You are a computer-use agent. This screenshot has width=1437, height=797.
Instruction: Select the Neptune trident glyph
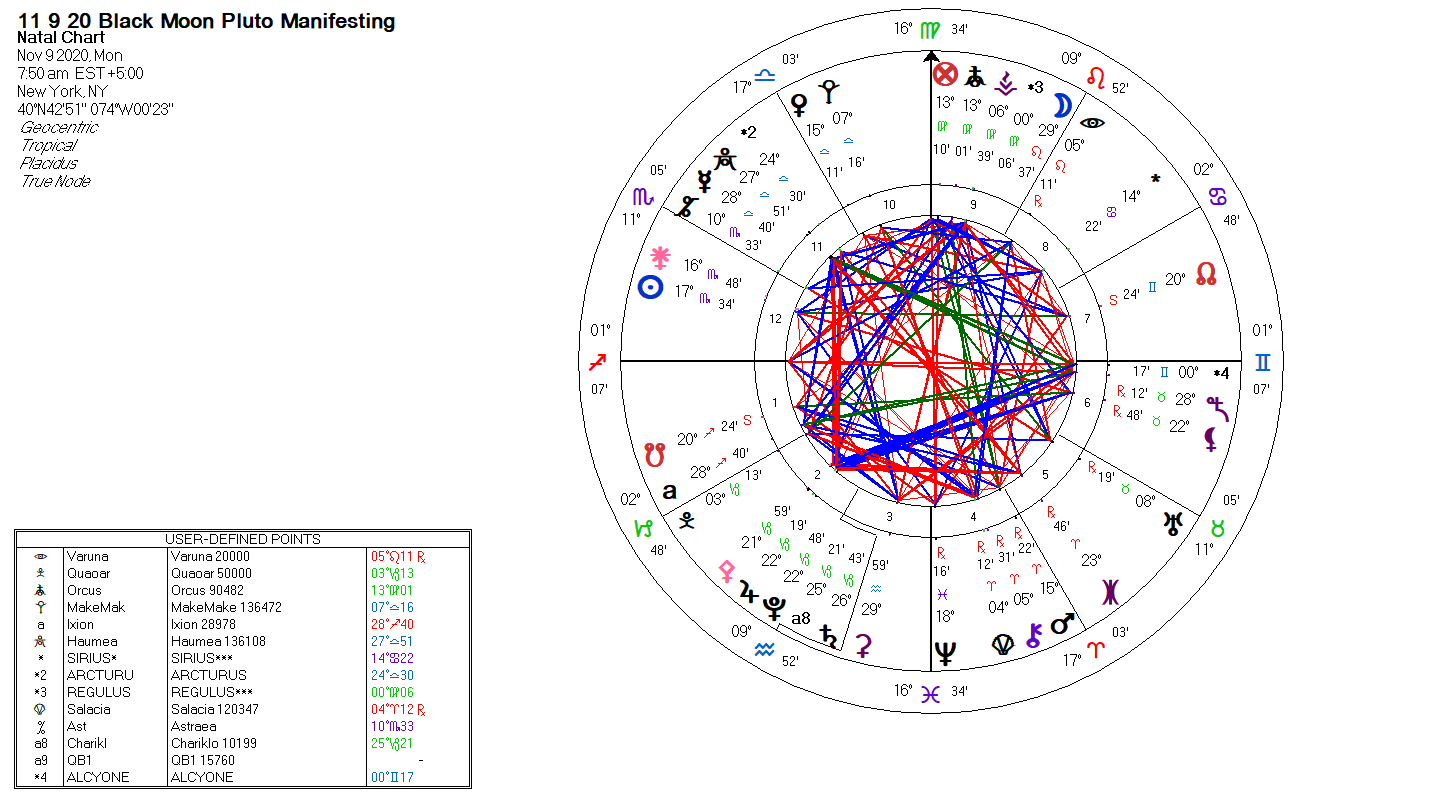(944, 654)
